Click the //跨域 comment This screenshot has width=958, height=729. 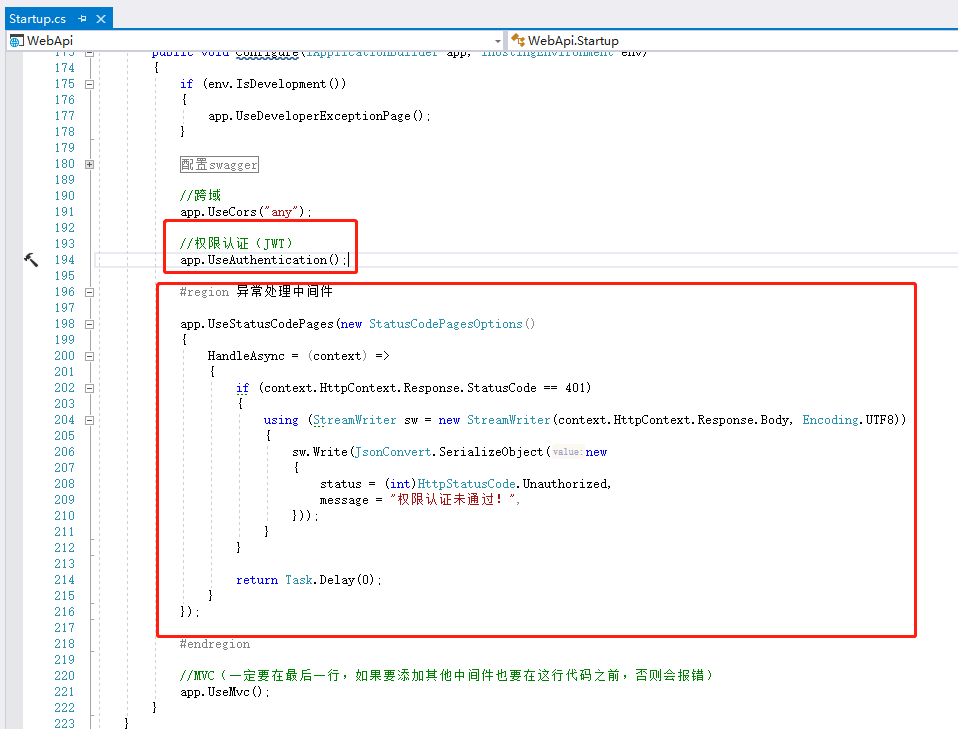[x=200, y=196]
